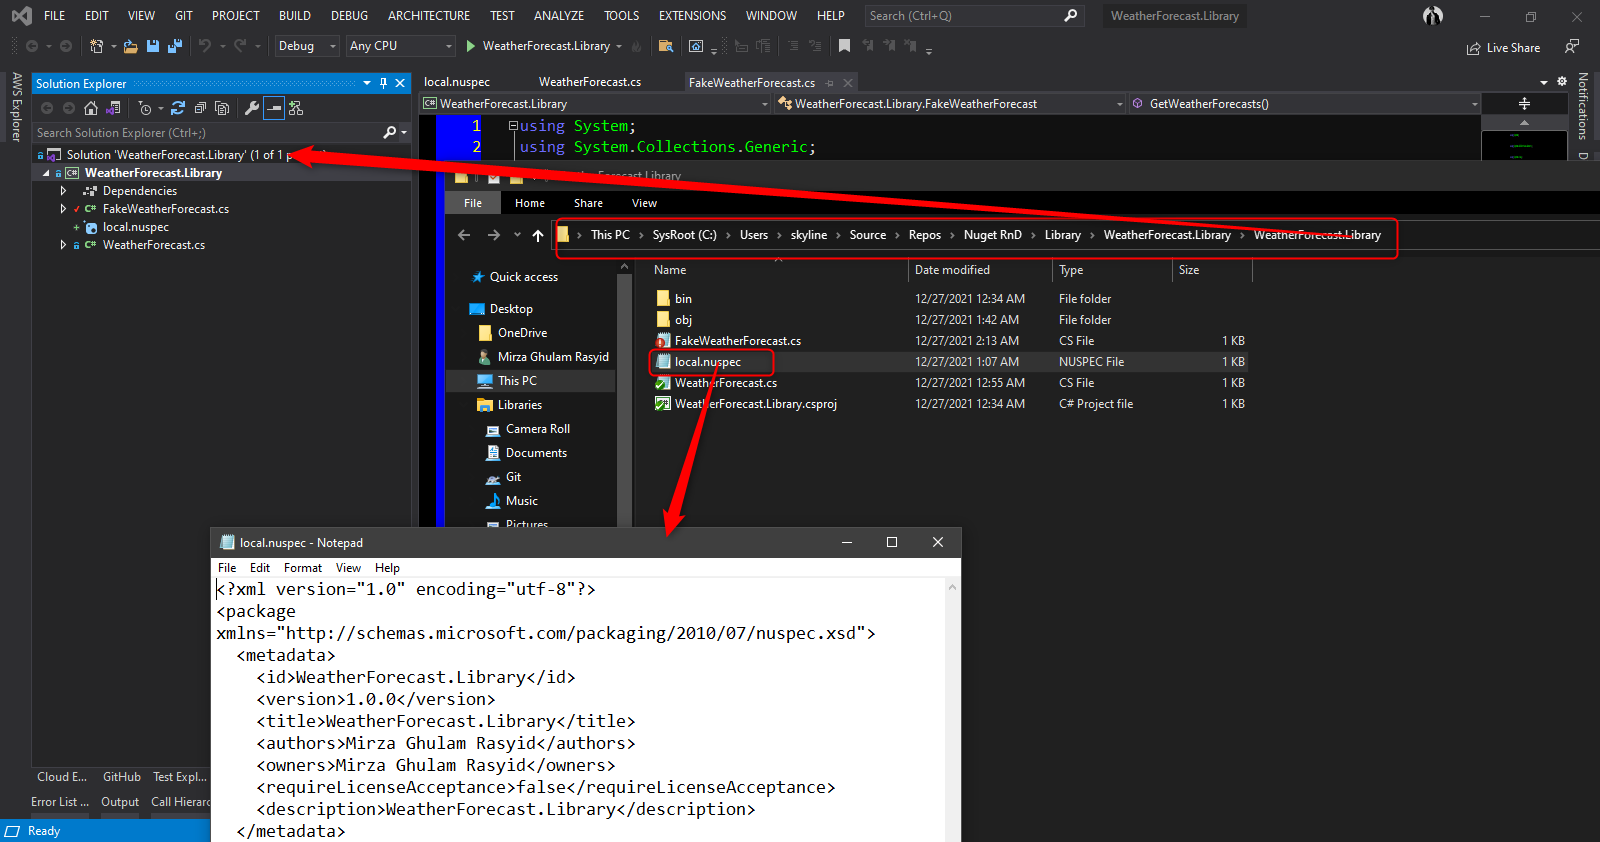Open the View tab in File Explorer
The height and width of the screenshot is (842, 1600).
pyautogui.click(x=644, y=203)
